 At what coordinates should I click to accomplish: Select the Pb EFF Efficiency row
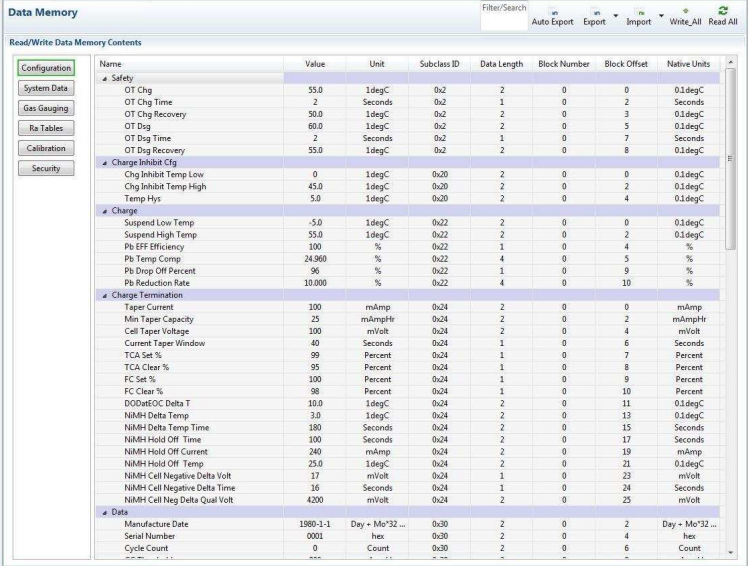(x=407, y=247)
